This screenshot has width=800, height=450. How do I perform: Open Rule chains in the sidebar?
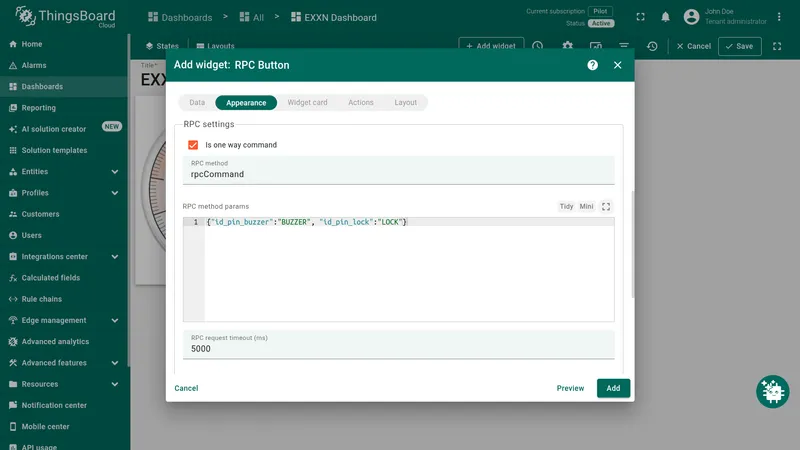(x=64, y=299)
